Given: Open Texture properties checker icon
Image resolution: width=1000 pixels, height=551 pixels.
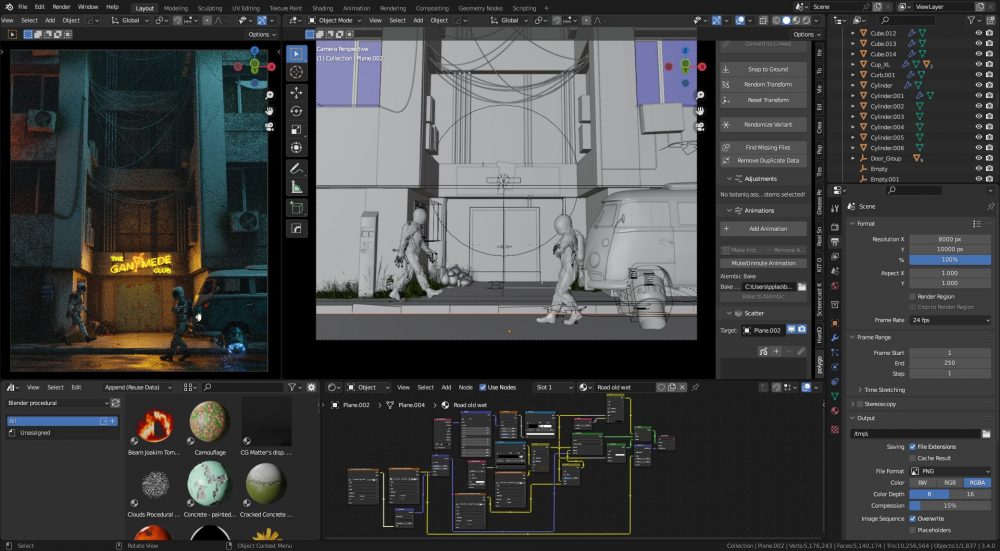Looking at the screenshot, I should (x=835, y=429).
